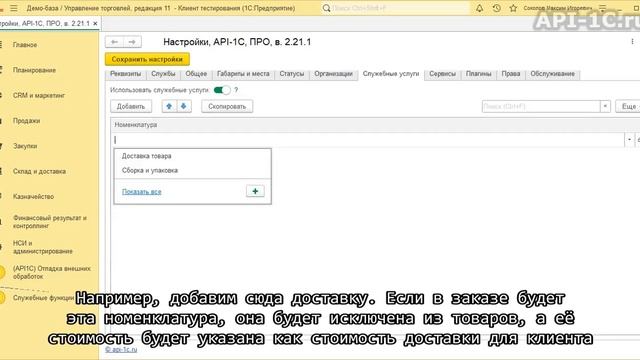This screenshot has height=360, width=640.
Task: Switch to the Службы tab
Action: click(163, 74)
